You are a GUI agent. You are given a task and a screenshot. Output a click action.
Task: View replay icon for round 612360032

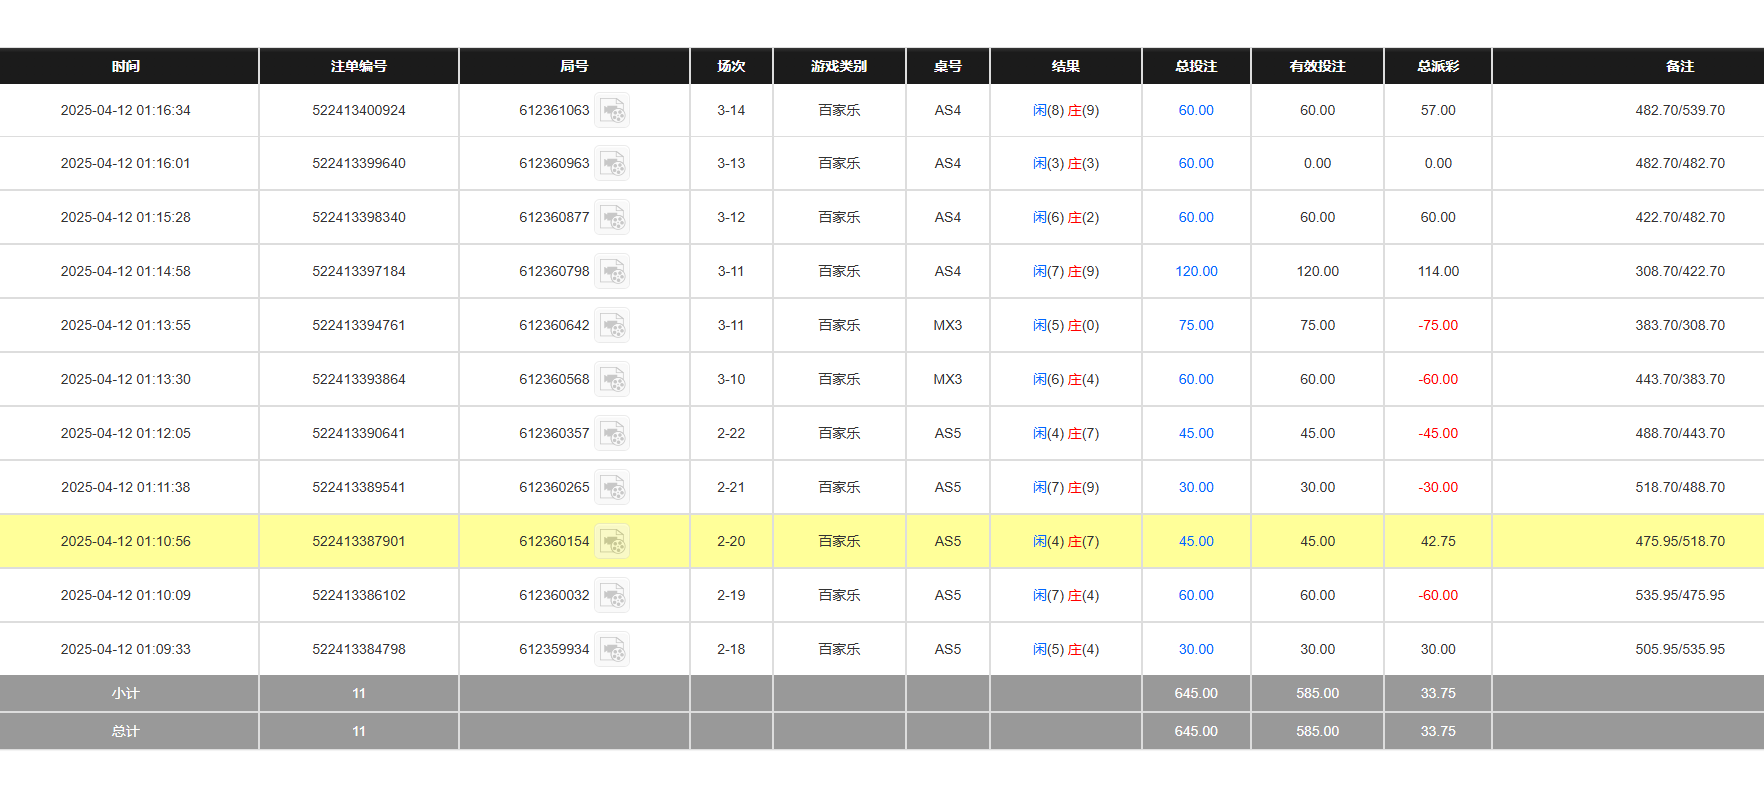[612, 595]
